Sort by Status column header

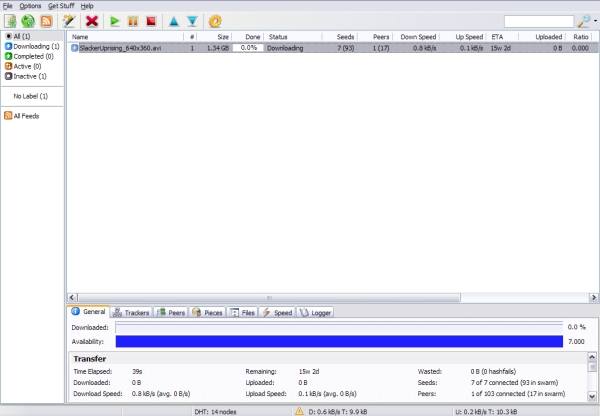click(x=293, y=37)
